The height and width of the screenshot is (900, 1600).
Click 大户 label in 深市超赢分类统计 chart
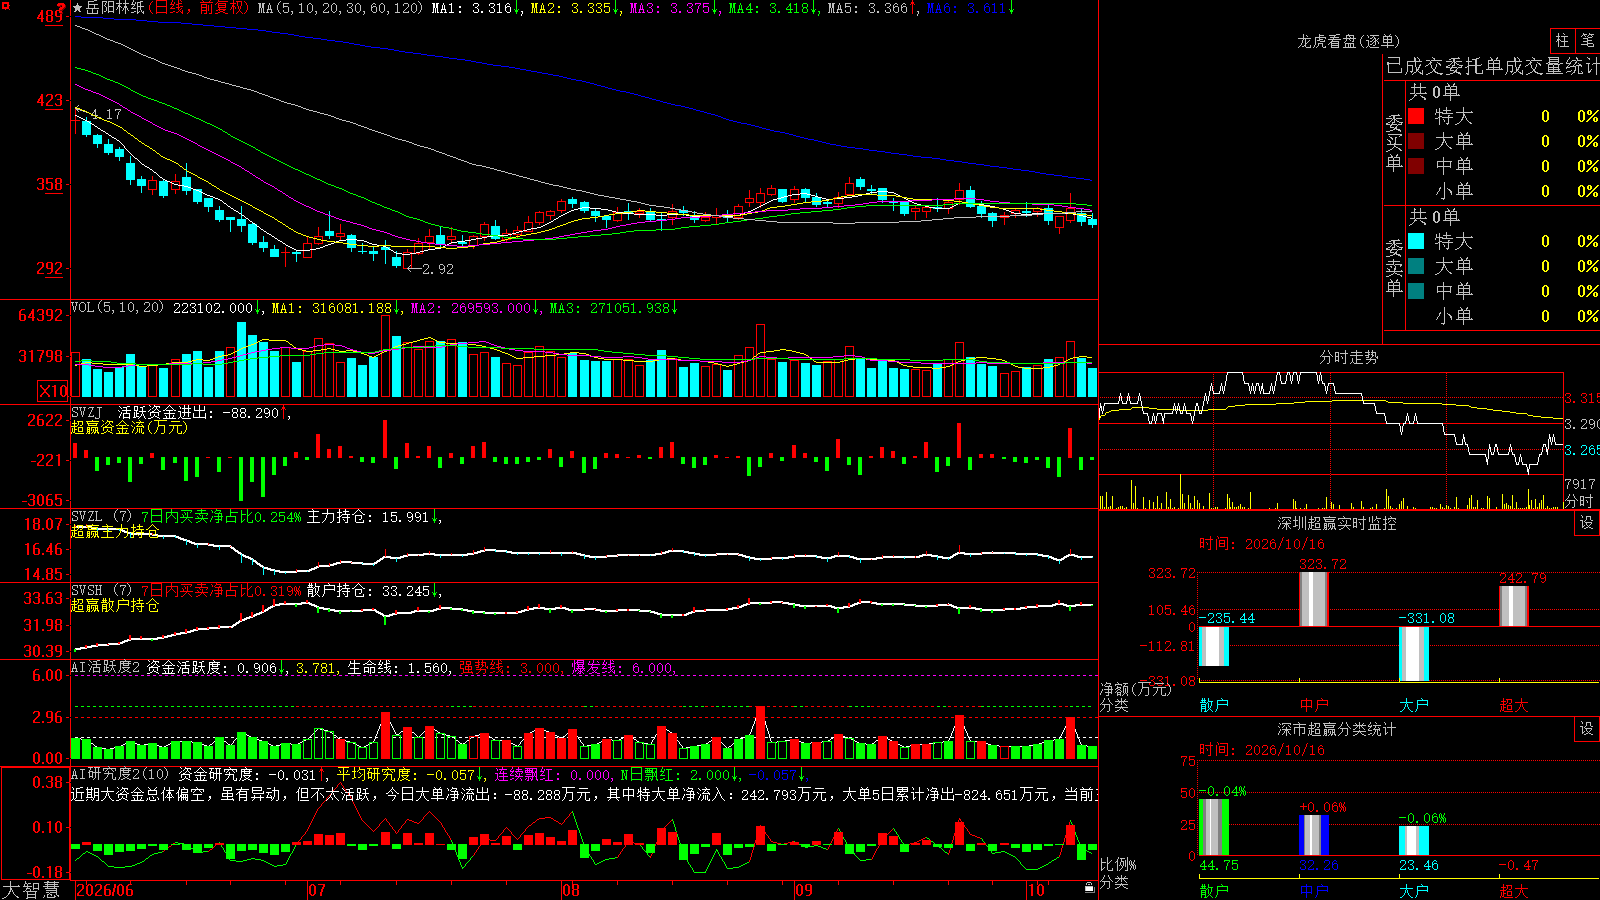point(1414,890)
